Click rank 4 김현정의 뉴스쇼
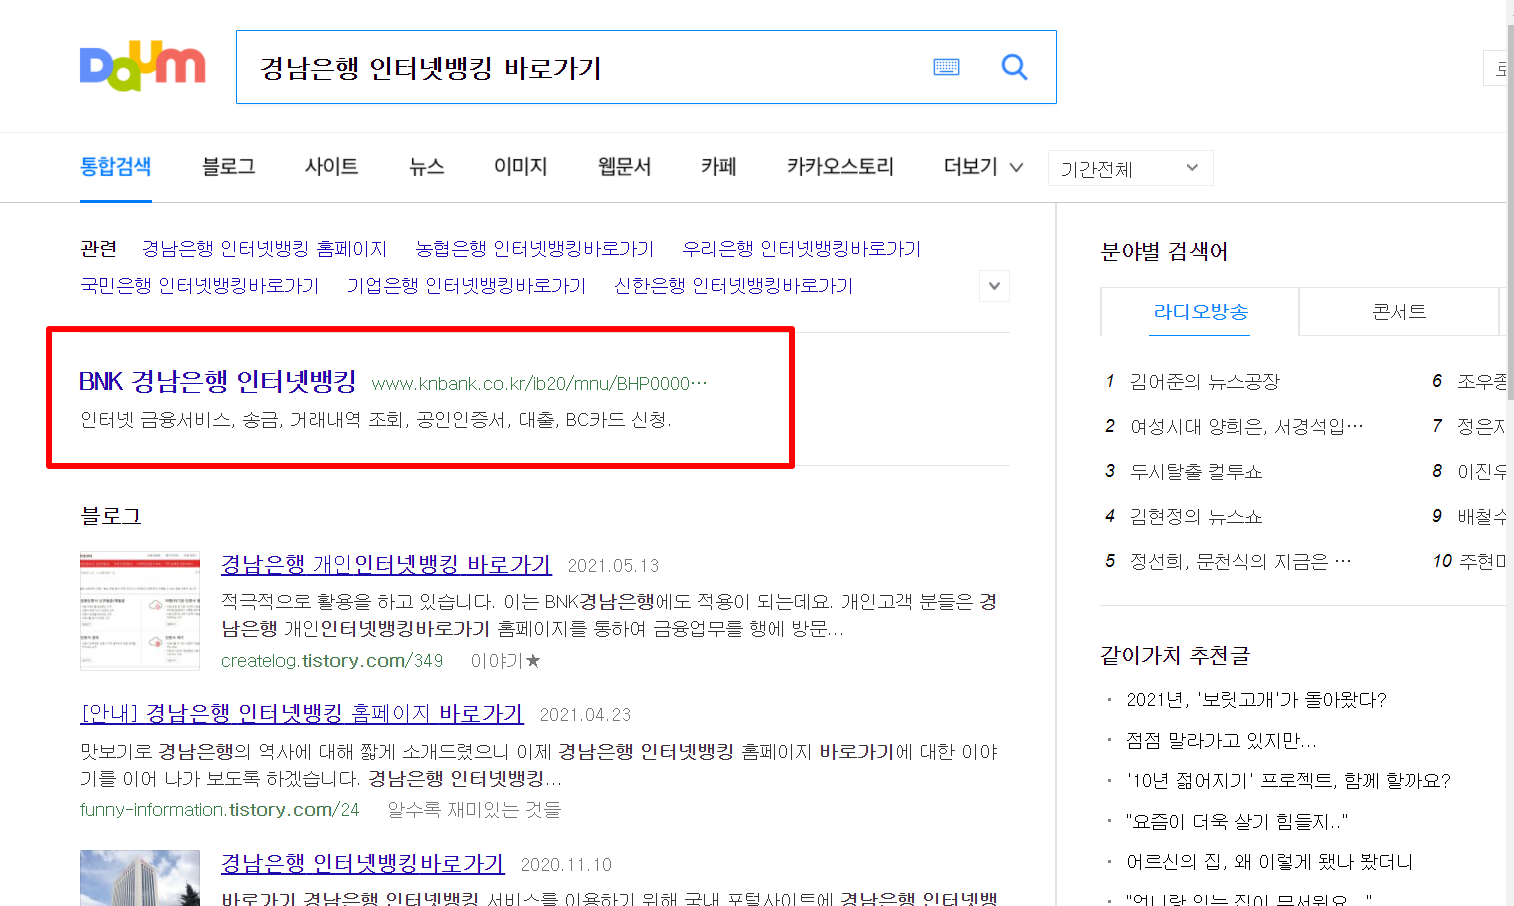 [x=1196, y=517]
